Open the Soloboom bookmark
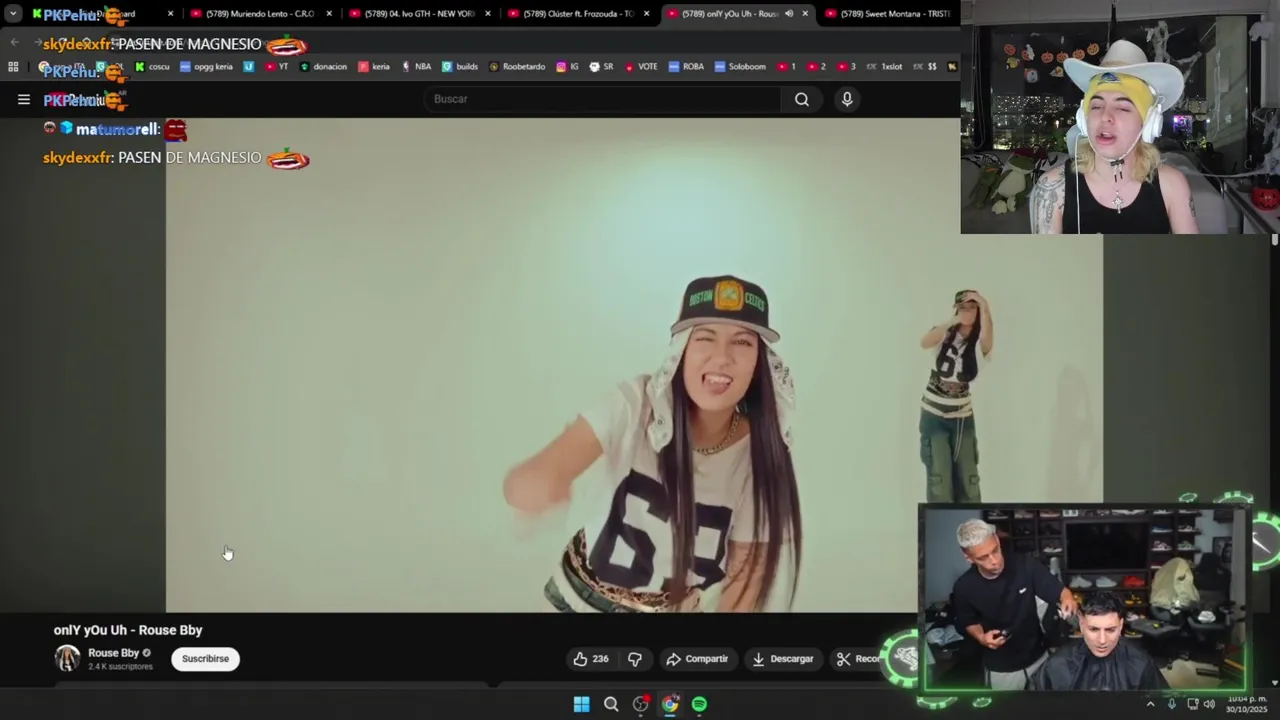1280x720 pixels. click(x=740, y=67)
